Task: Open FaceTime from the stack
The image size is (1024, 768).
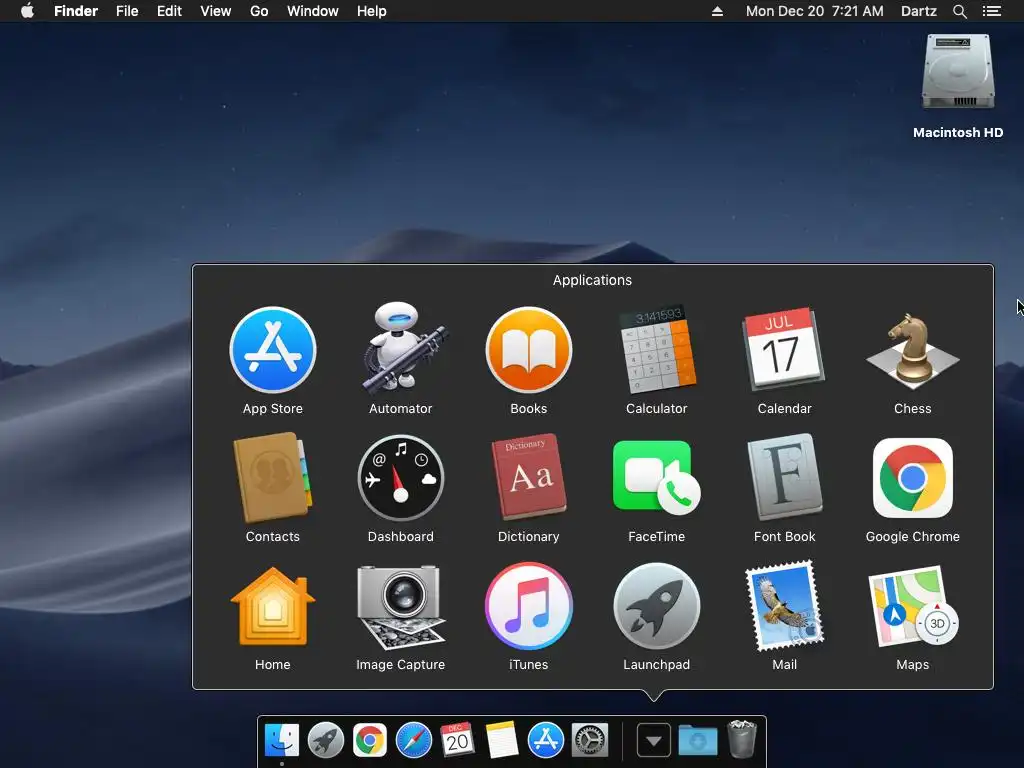Action: pyautogui.click(x=656, y=478)
